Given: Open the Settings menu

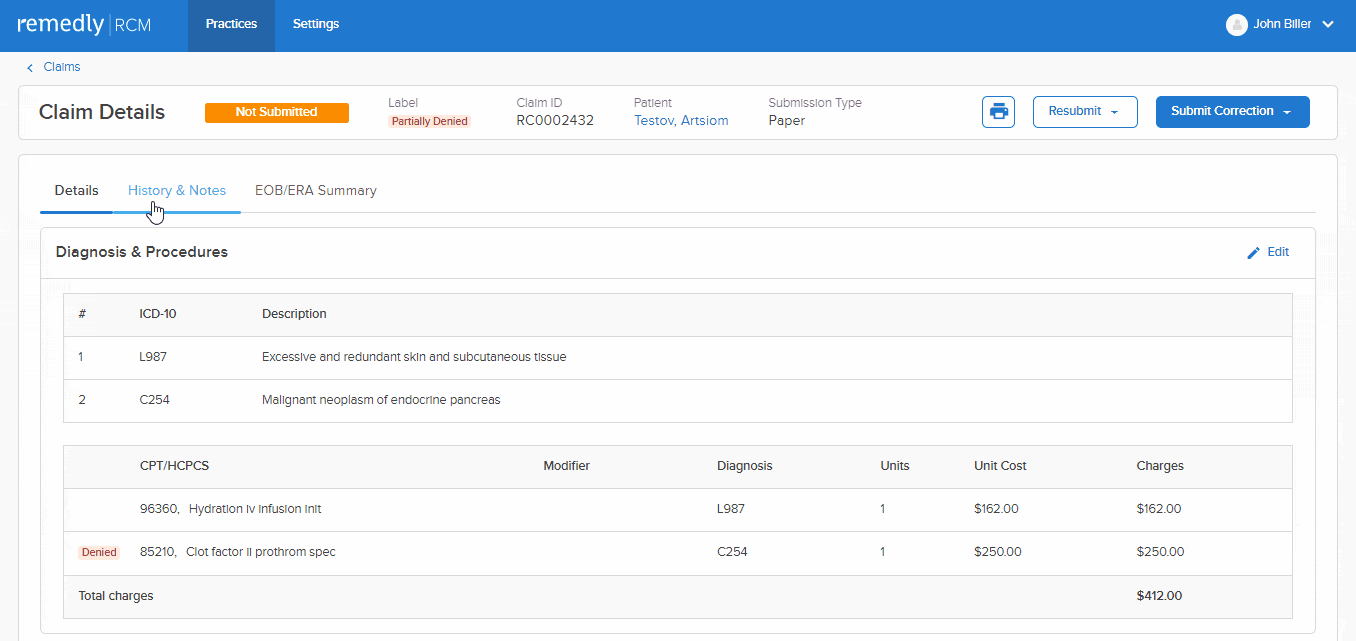Looking at the screenshot, I should (x=316, y=23).
